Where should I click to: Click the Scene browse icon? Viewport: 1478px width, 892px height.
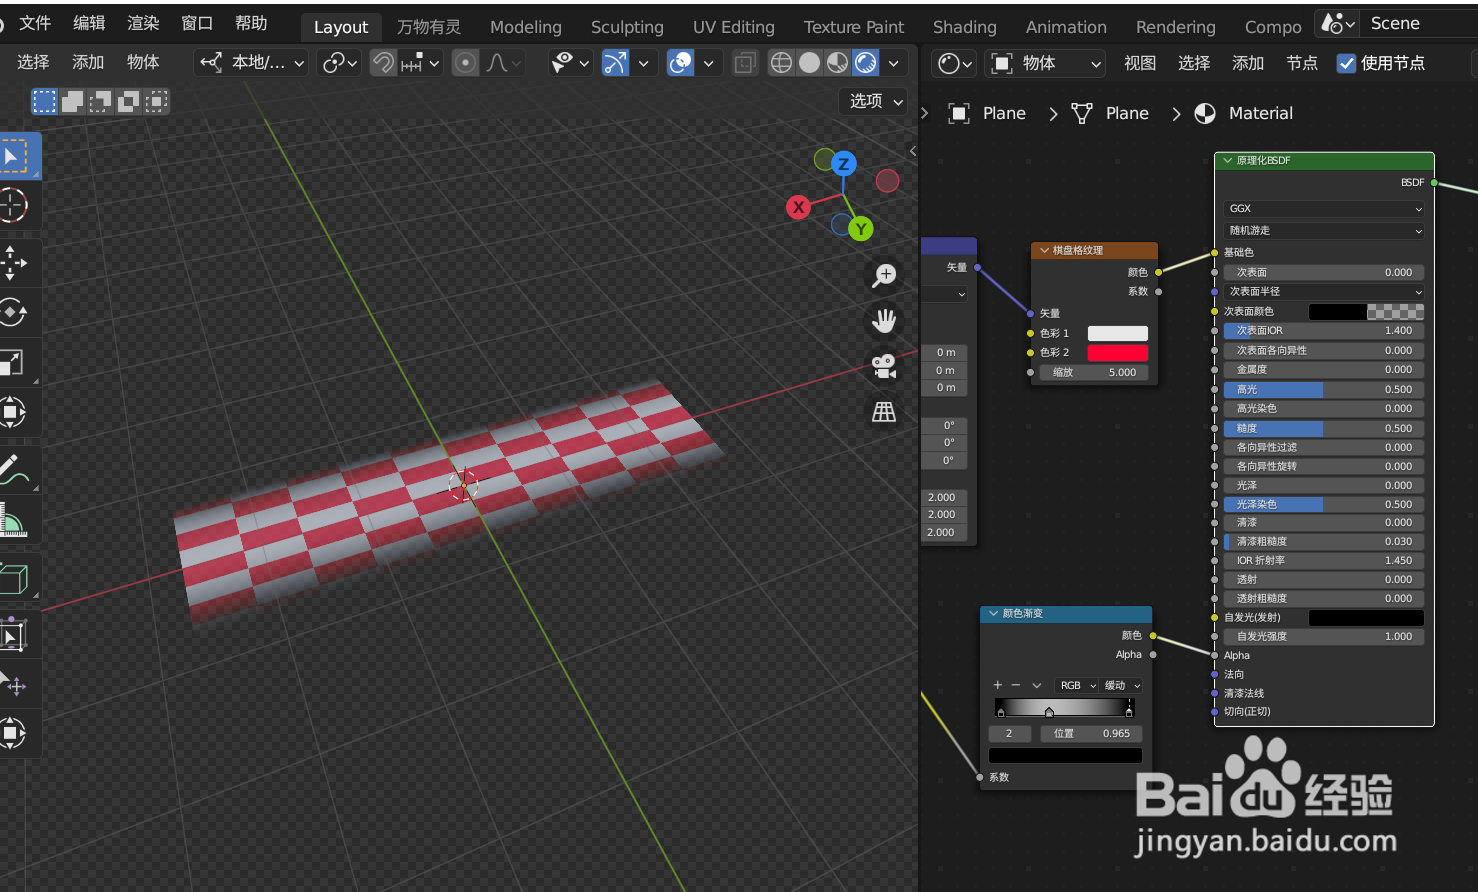point(1337,23)
